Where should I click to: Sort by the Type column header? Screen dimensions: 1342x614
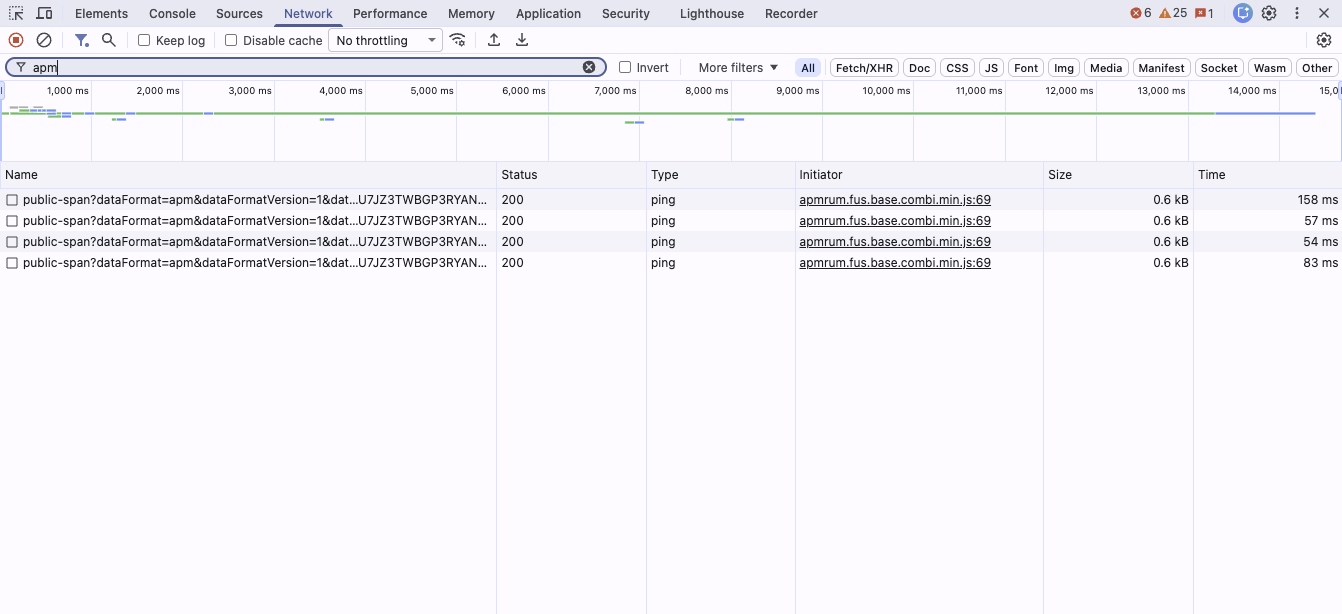pyautogui.click(x=720, y=175)
